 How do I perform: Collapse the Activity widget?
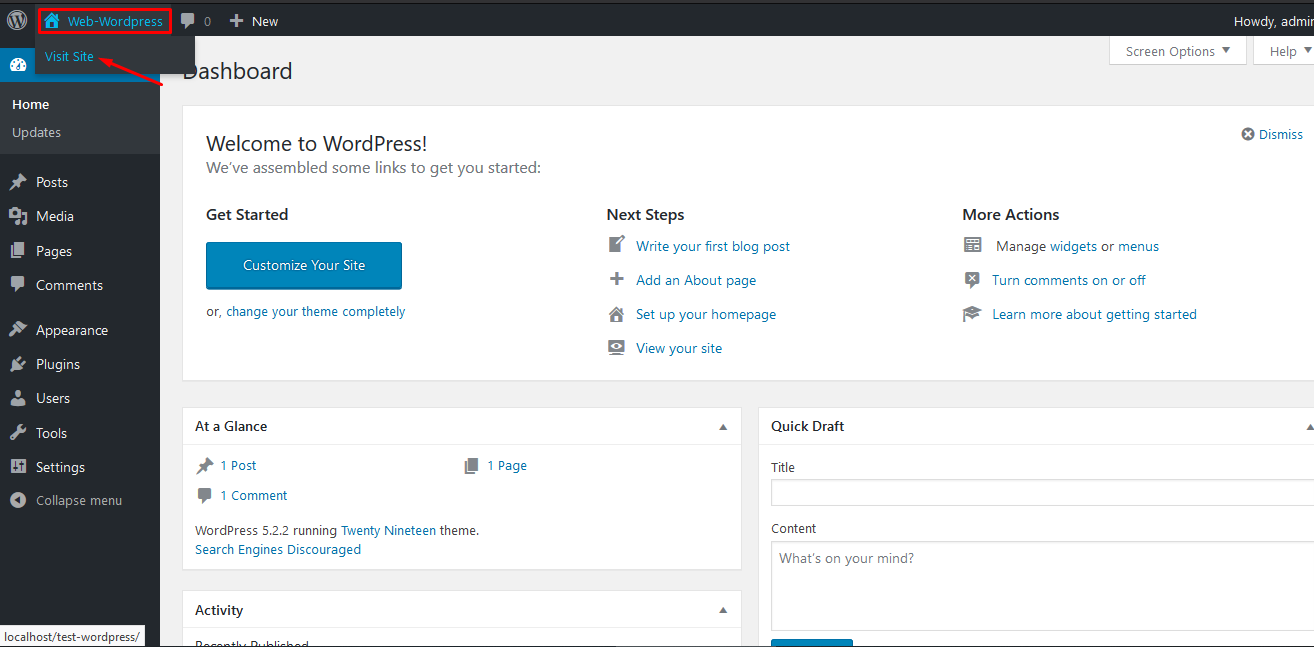click(x=723, y=610)
